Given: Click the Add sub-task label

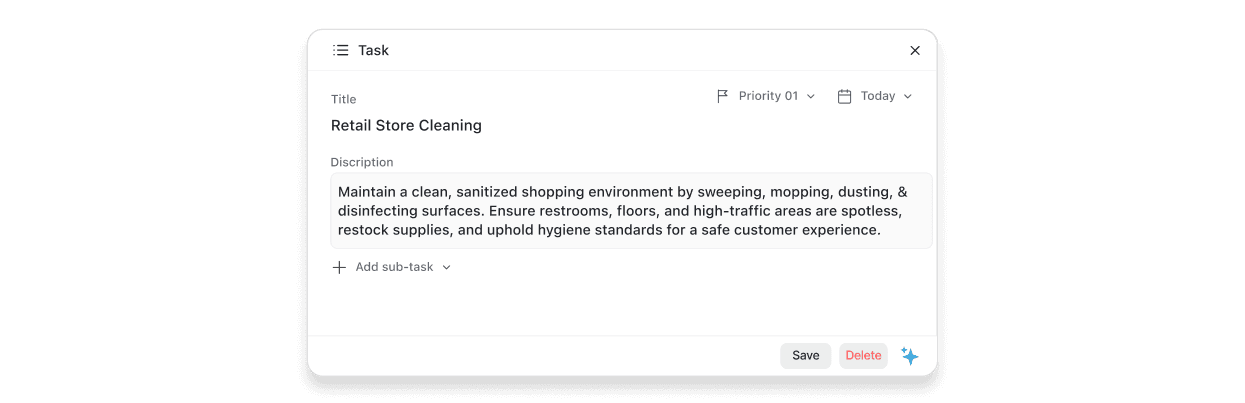Looking at the screenshot, I should (394, 267).
